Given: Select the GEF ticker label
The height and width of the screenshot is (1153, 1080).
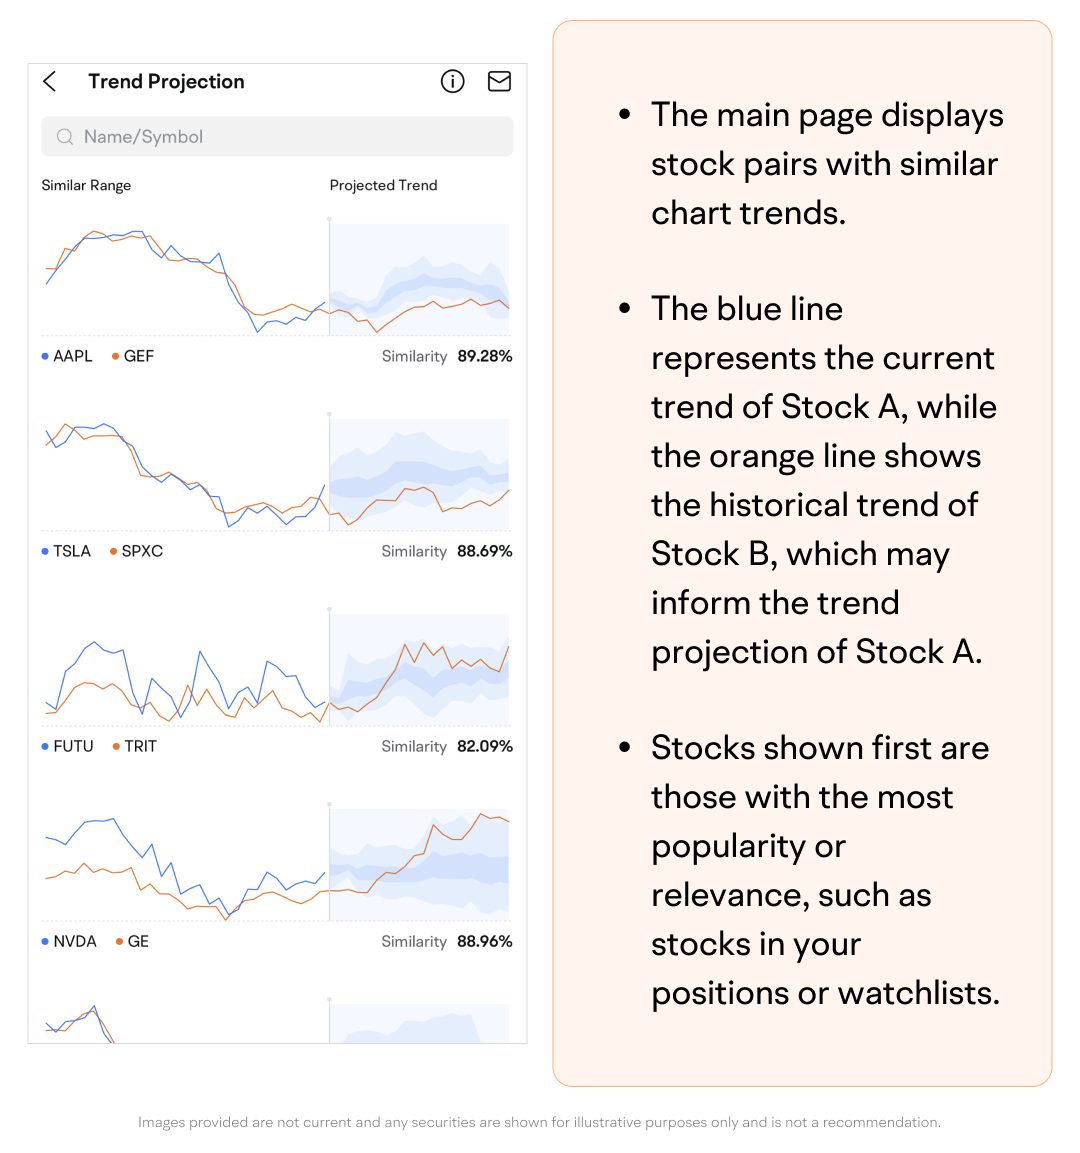Looking at the screenshot, I should pyautogui.click(x=138, y=356).
